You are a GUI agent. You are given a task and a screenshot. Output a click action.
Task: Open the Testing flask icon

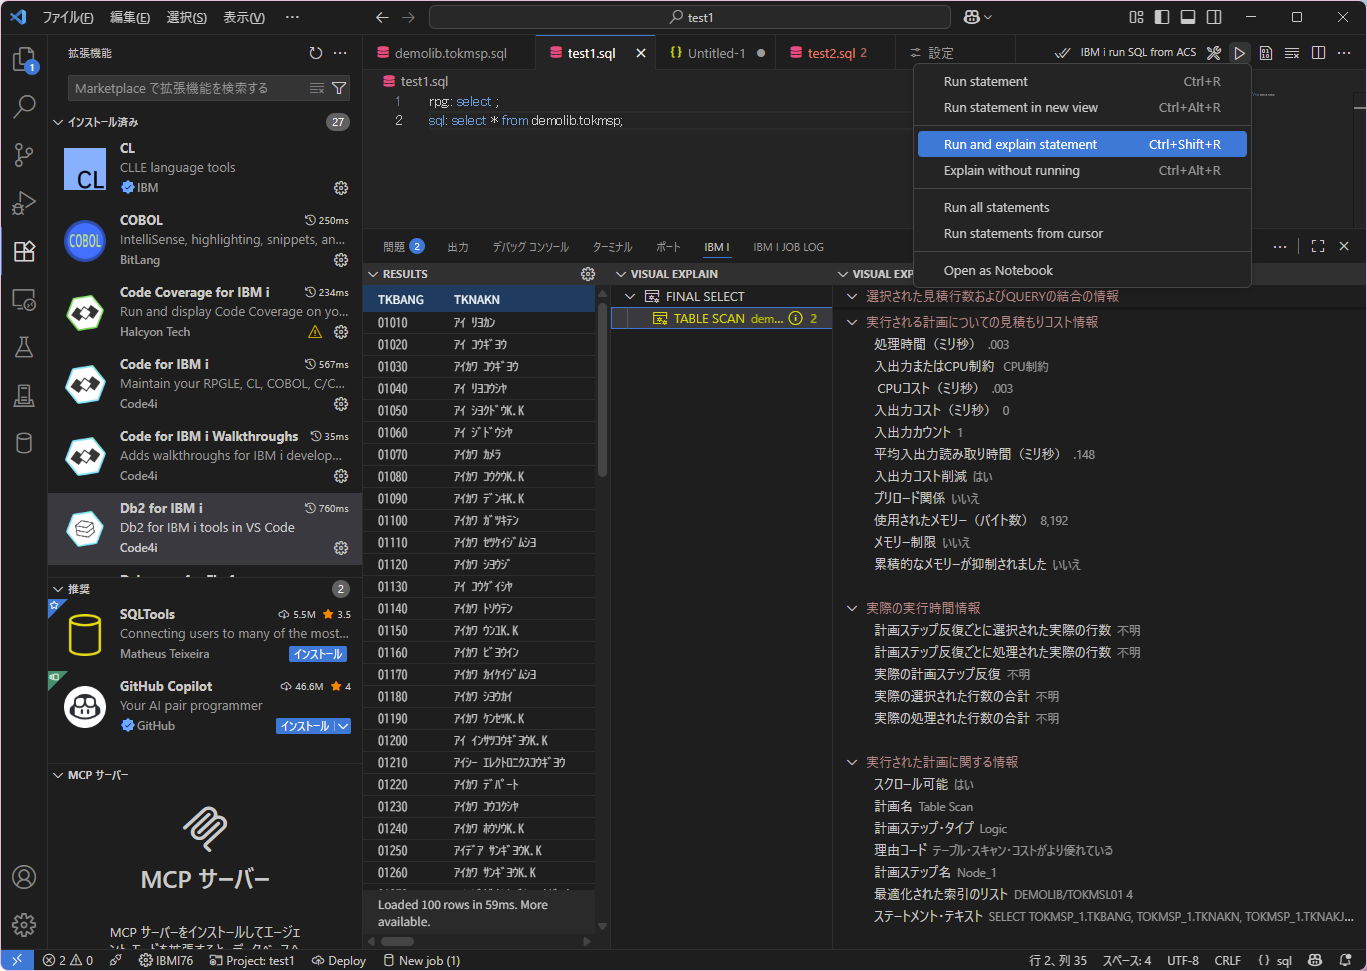[x=24, y=347]
